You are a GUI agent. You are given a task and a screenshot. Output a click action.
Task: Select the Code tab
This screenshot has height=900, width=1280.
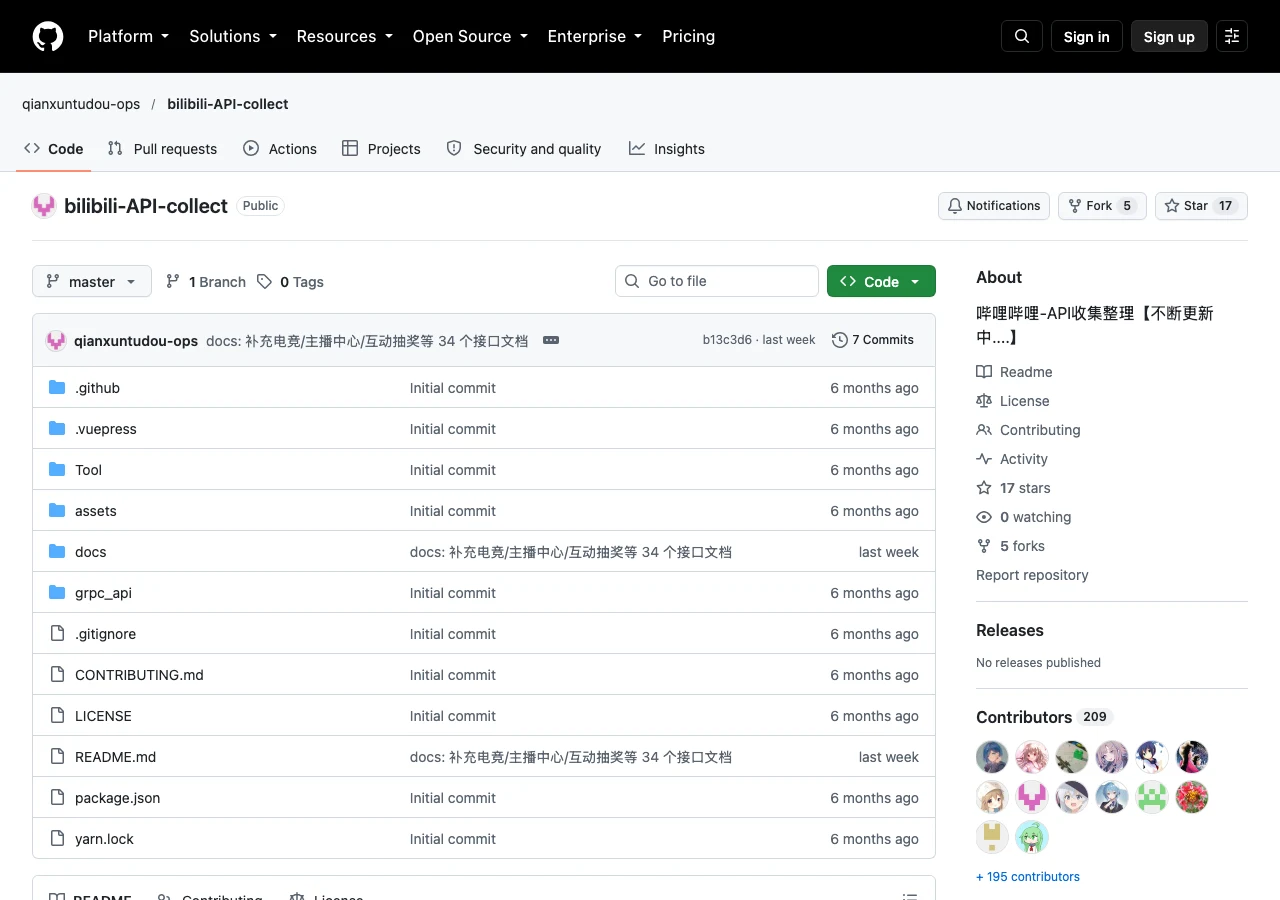coord(54,149)
